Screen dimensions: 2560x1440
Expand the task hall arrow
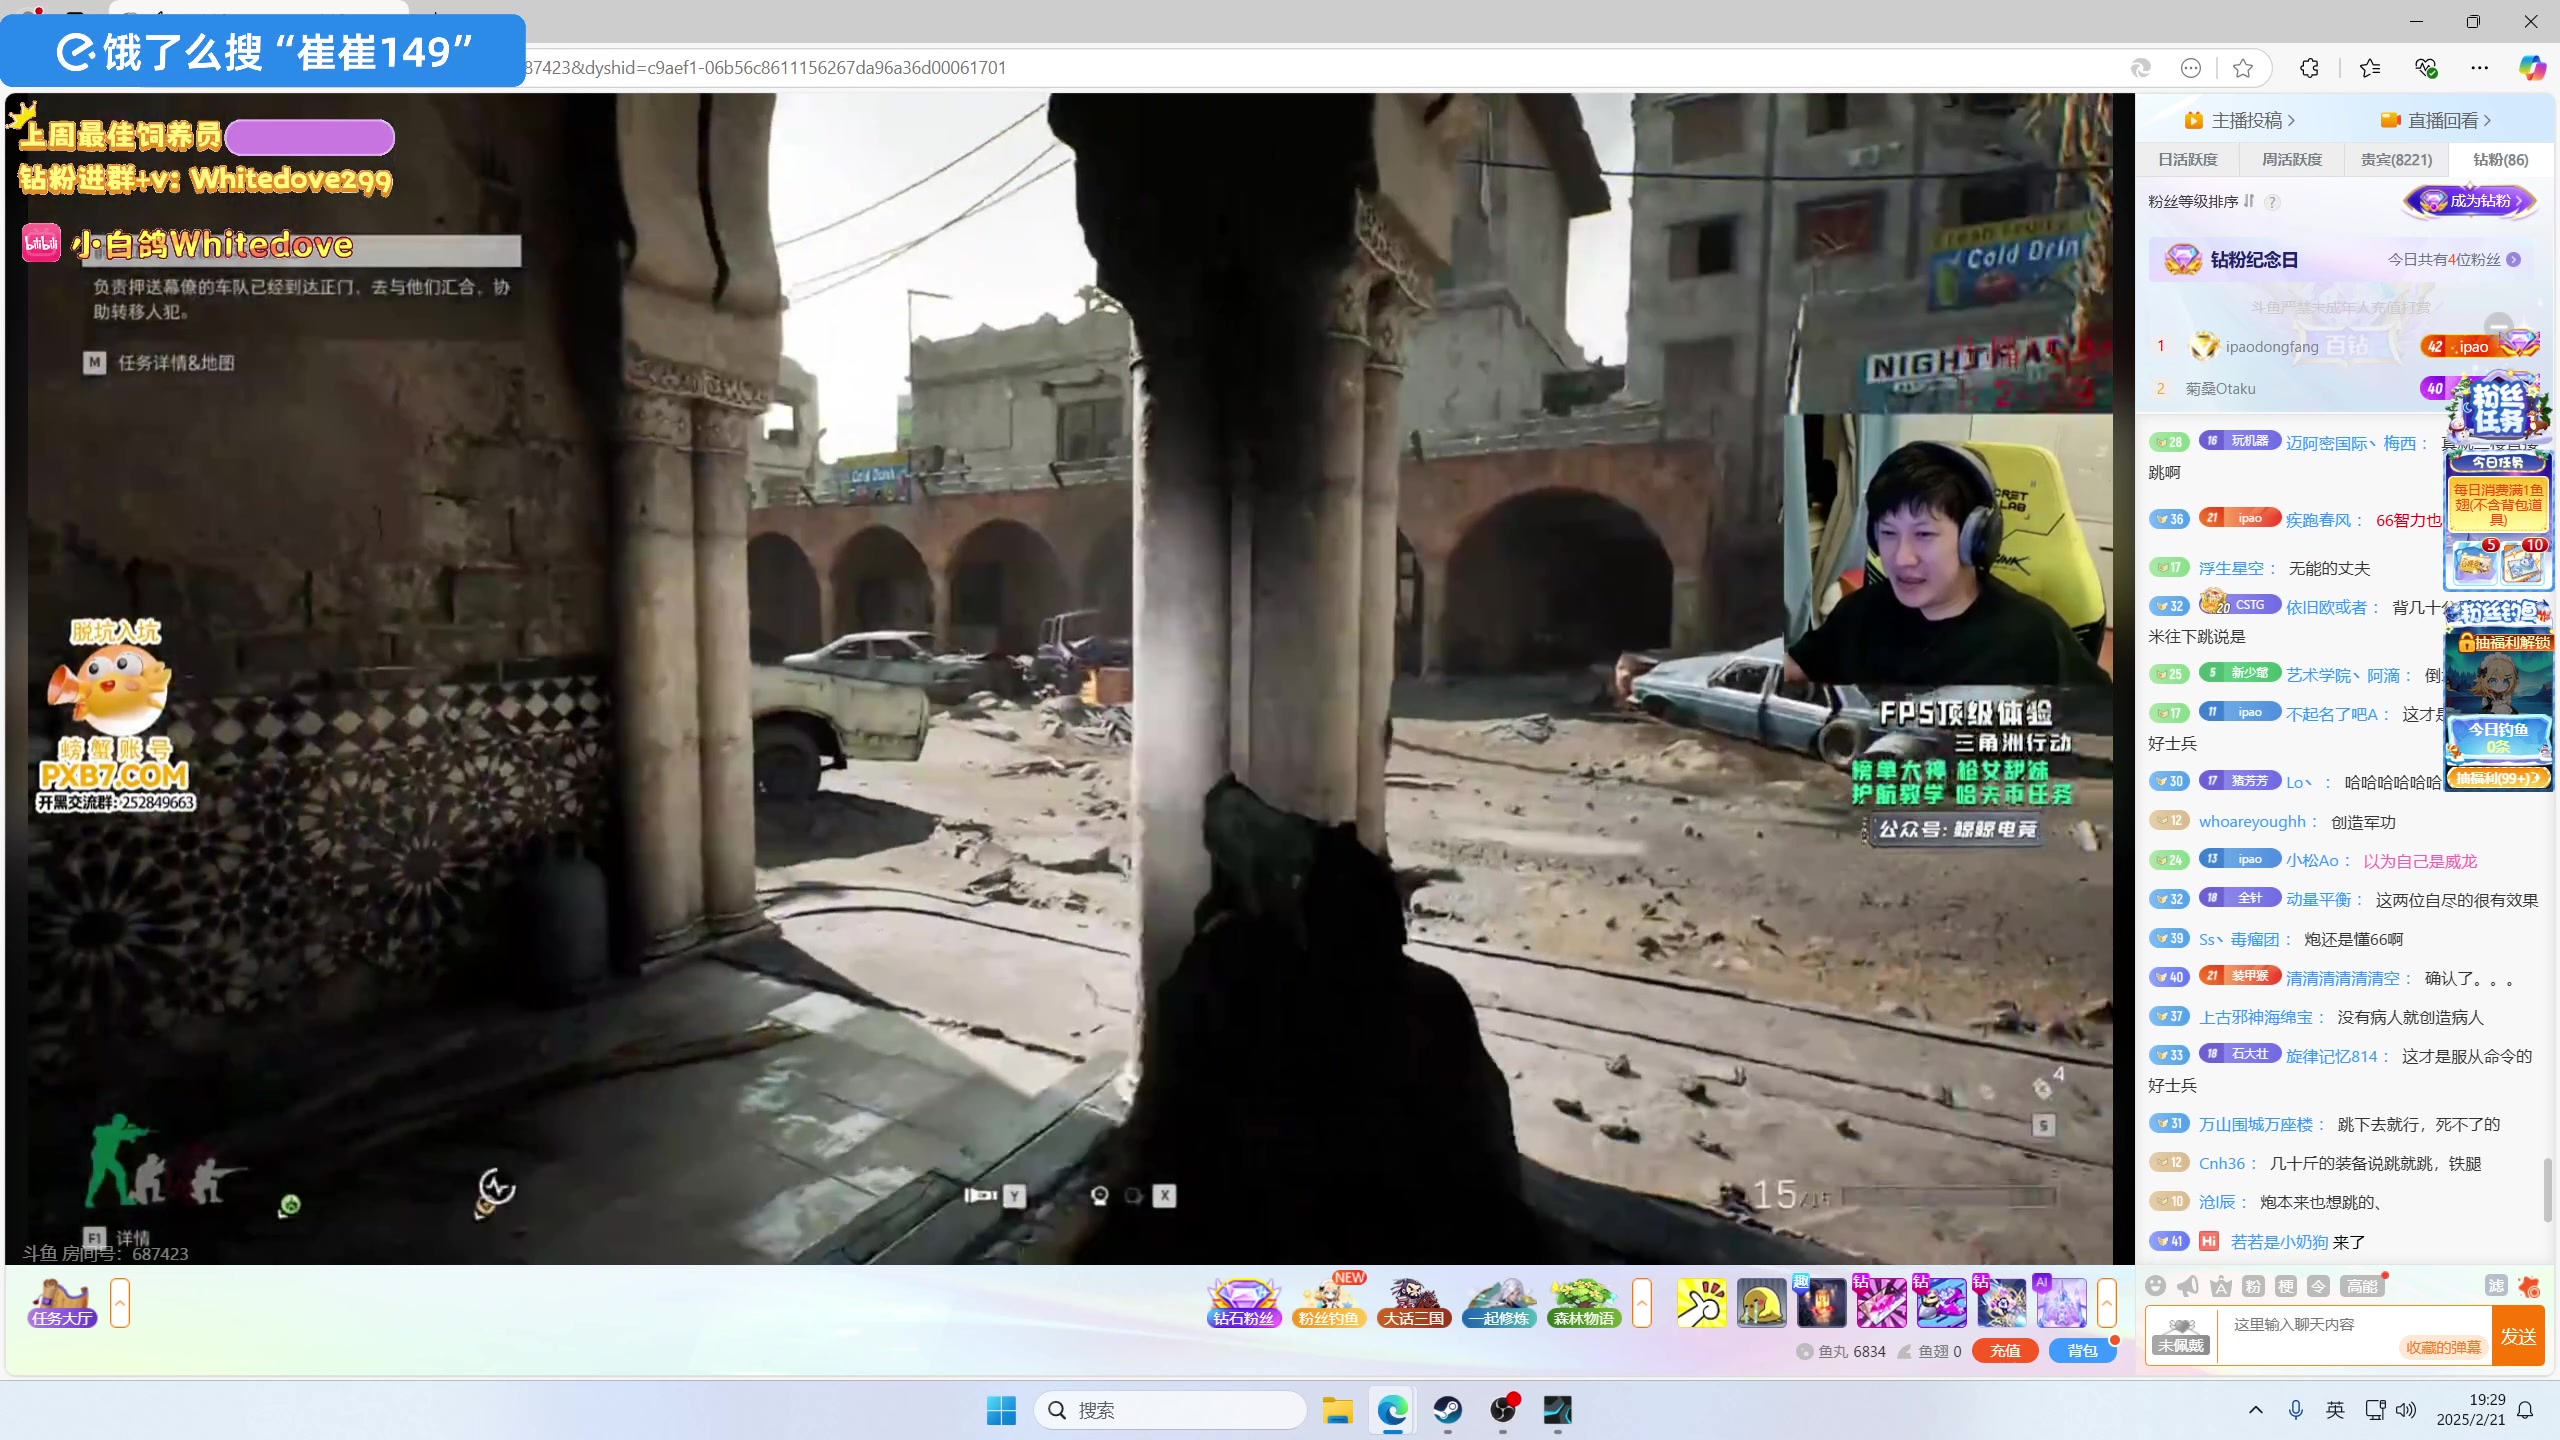[x=120, y=1302]
